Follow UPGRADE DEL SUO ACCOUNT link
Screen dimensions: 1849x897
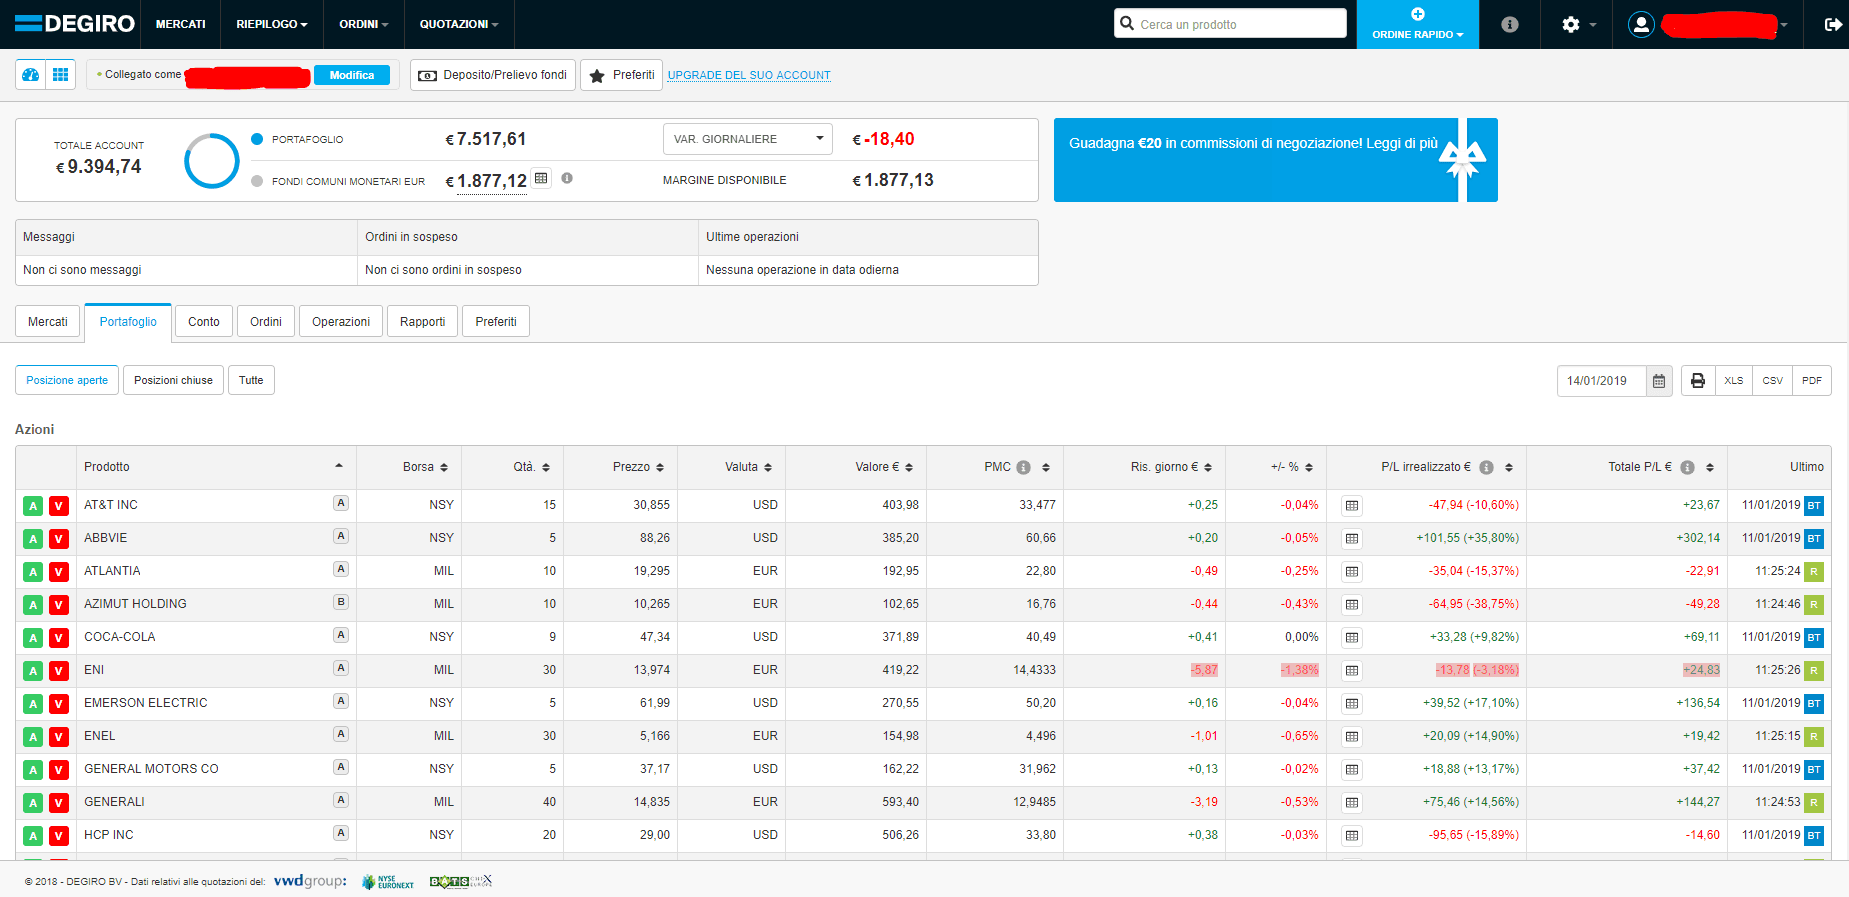(749, 75)
